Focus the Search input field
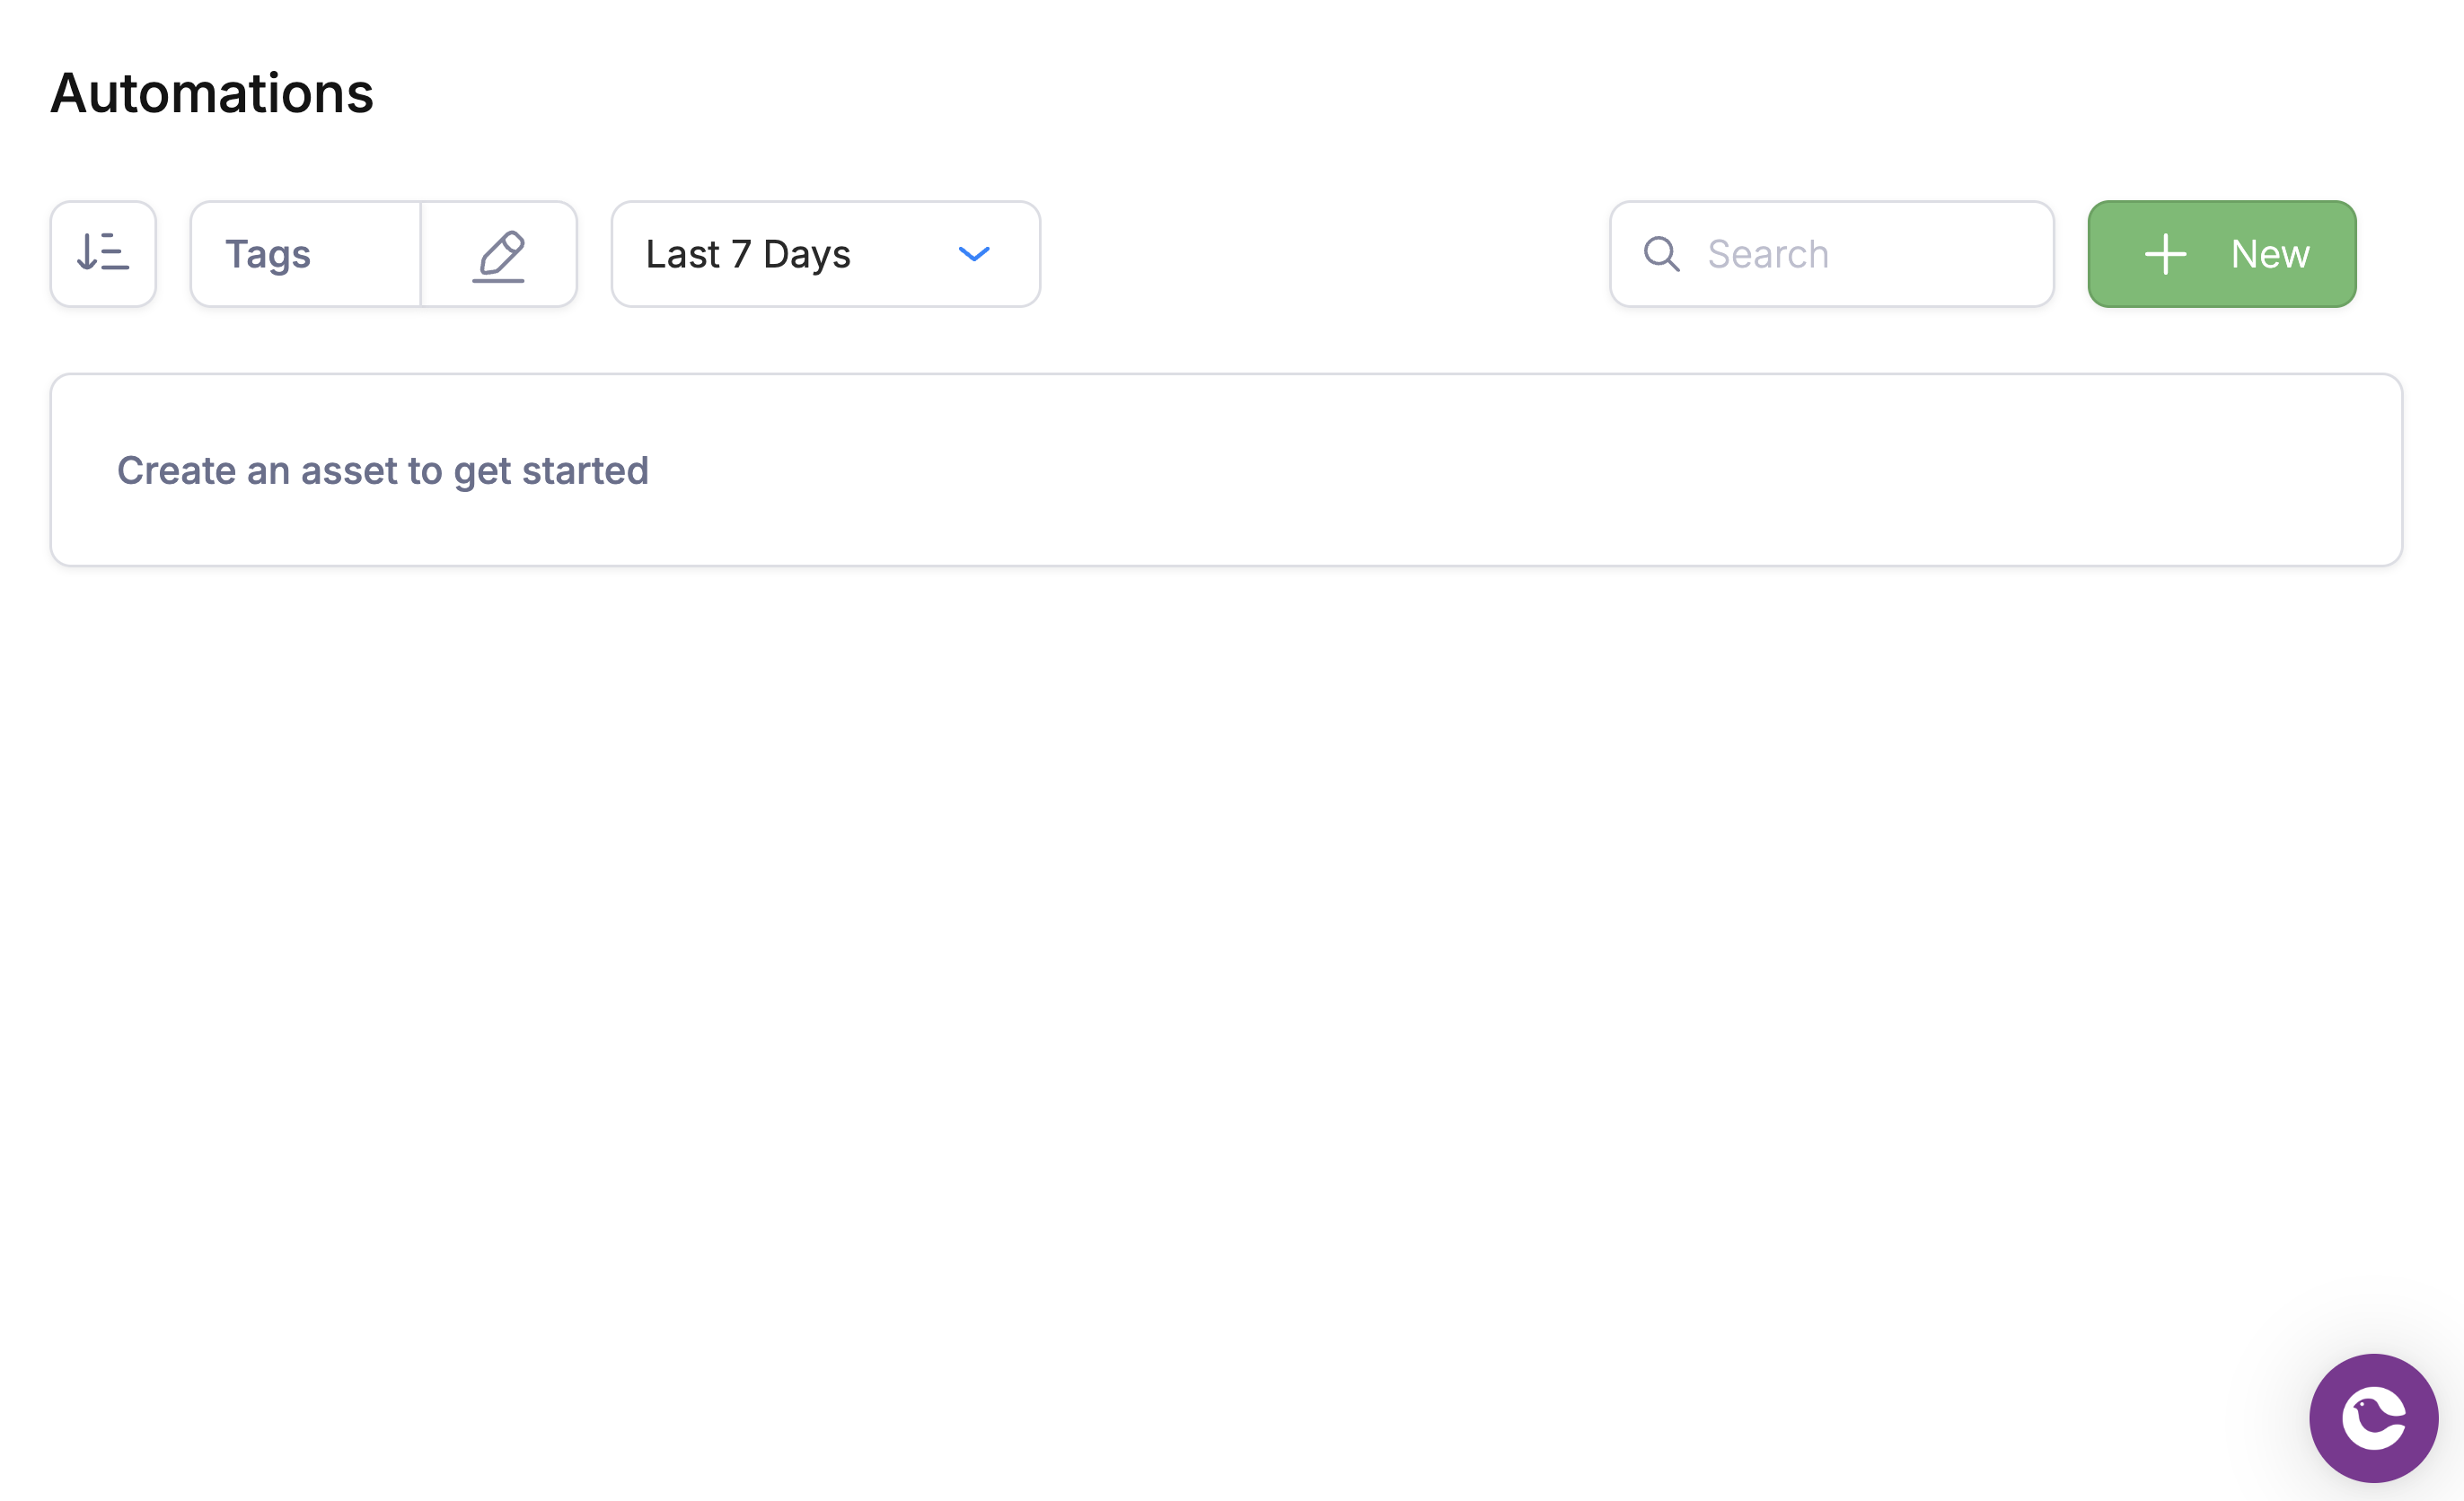 click(x=1830, y=253)
